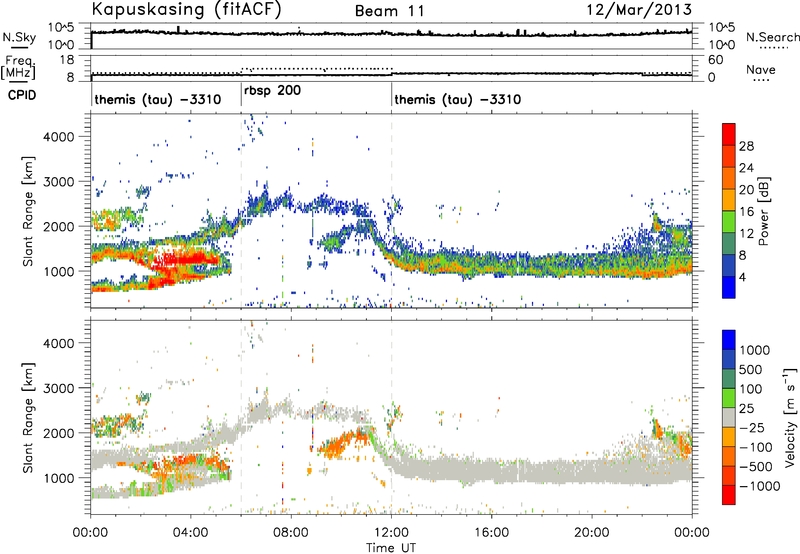Select the -1000 velocity colorbar label
Screen dimensions: 800x554
click(759, 486)
